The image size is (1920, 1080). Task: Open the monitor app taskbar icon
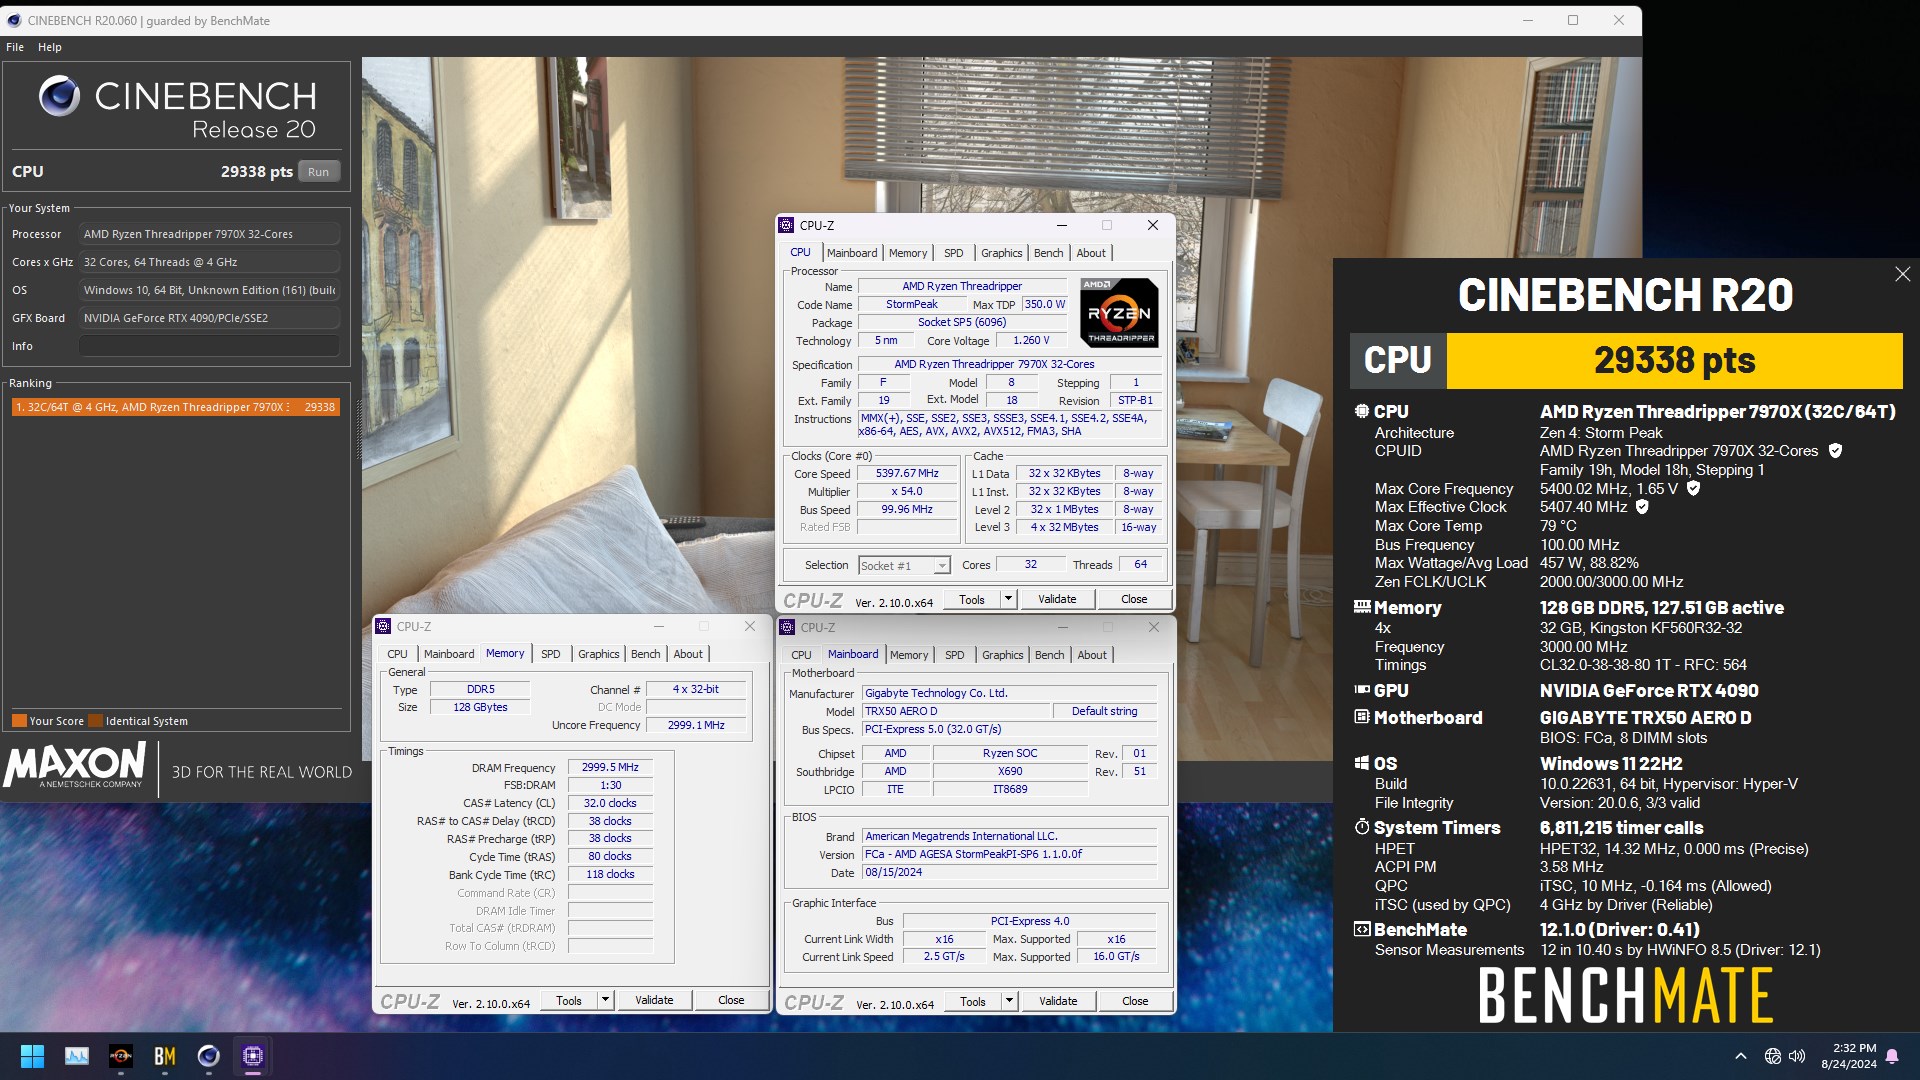(x=77, y=1056)
